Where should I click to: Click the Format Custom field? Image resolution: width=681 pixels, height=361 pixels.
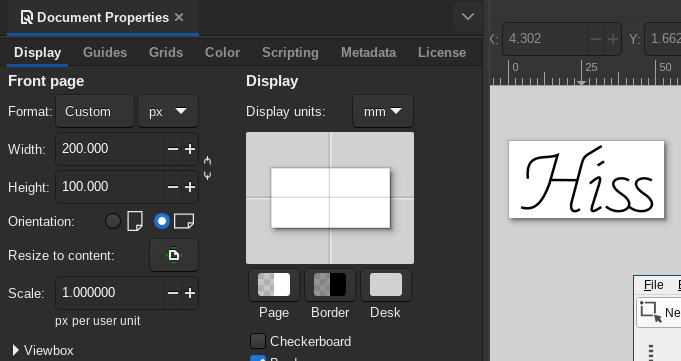pos(95,112)
